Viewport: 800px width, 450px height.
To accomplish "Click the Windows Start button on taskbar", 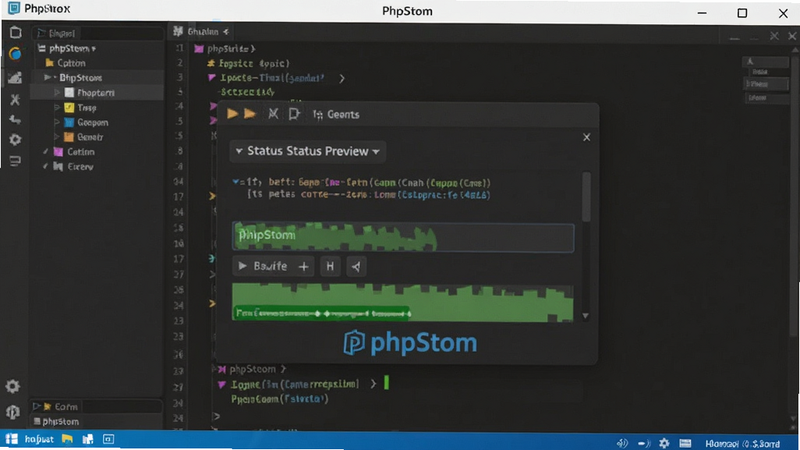I will click(12, 439).
